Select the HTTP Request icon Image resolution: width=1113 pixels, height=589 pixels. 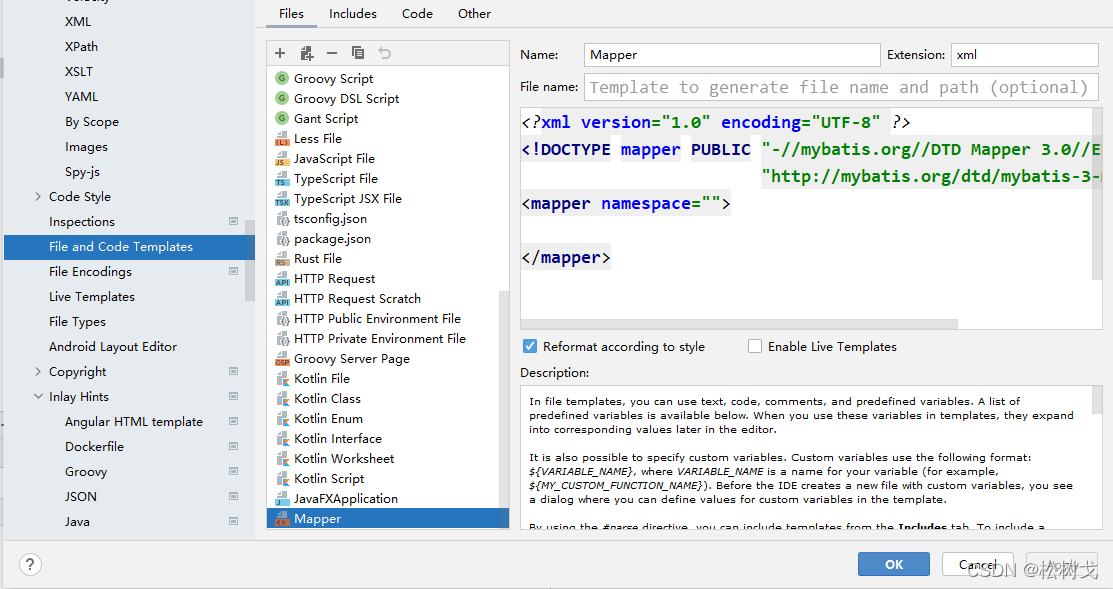click(x=282, y=278)
